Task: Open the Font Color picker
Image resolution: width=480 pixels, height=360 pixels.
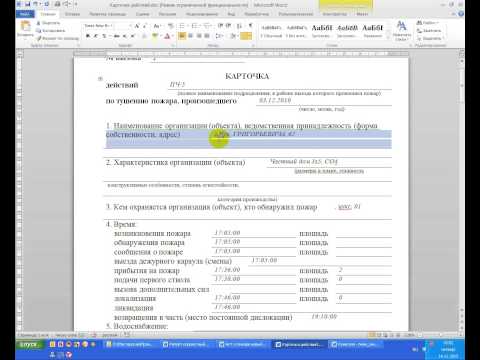Action: point(168,36)
